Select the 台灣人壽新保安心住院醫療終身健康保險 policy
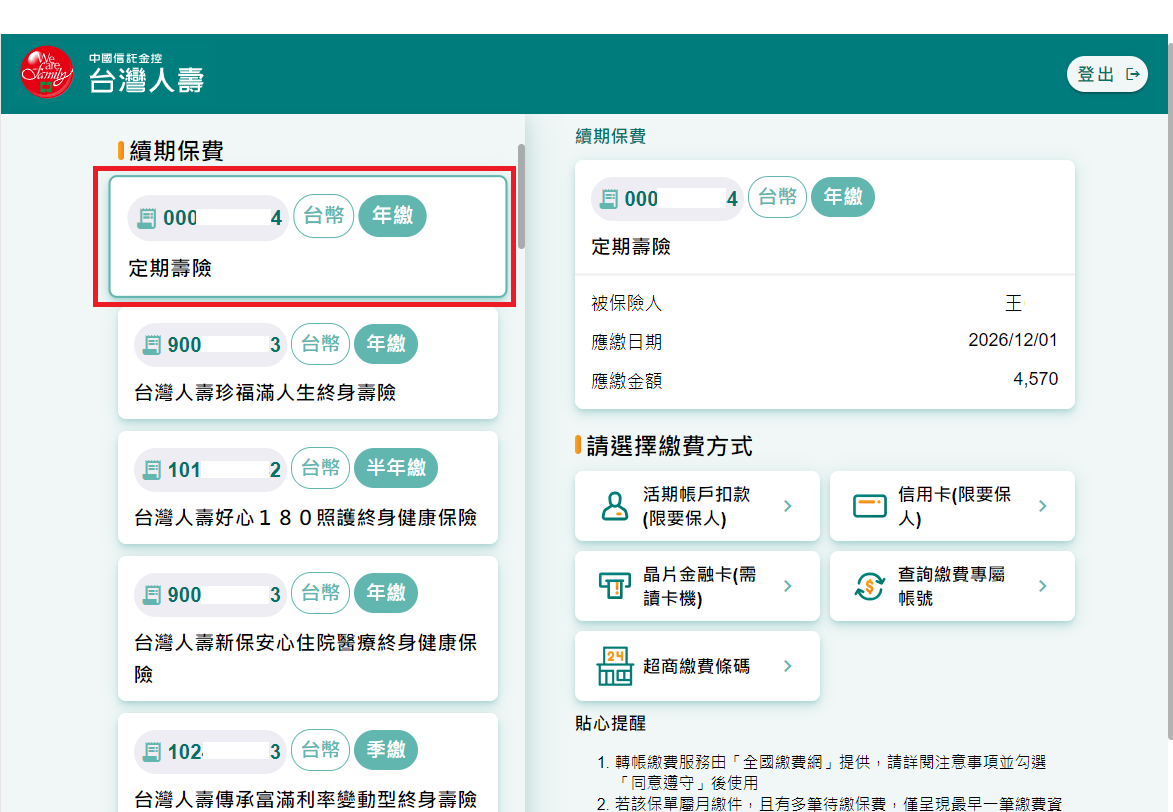Viewport: 1173px width, 812px height. 308,629
